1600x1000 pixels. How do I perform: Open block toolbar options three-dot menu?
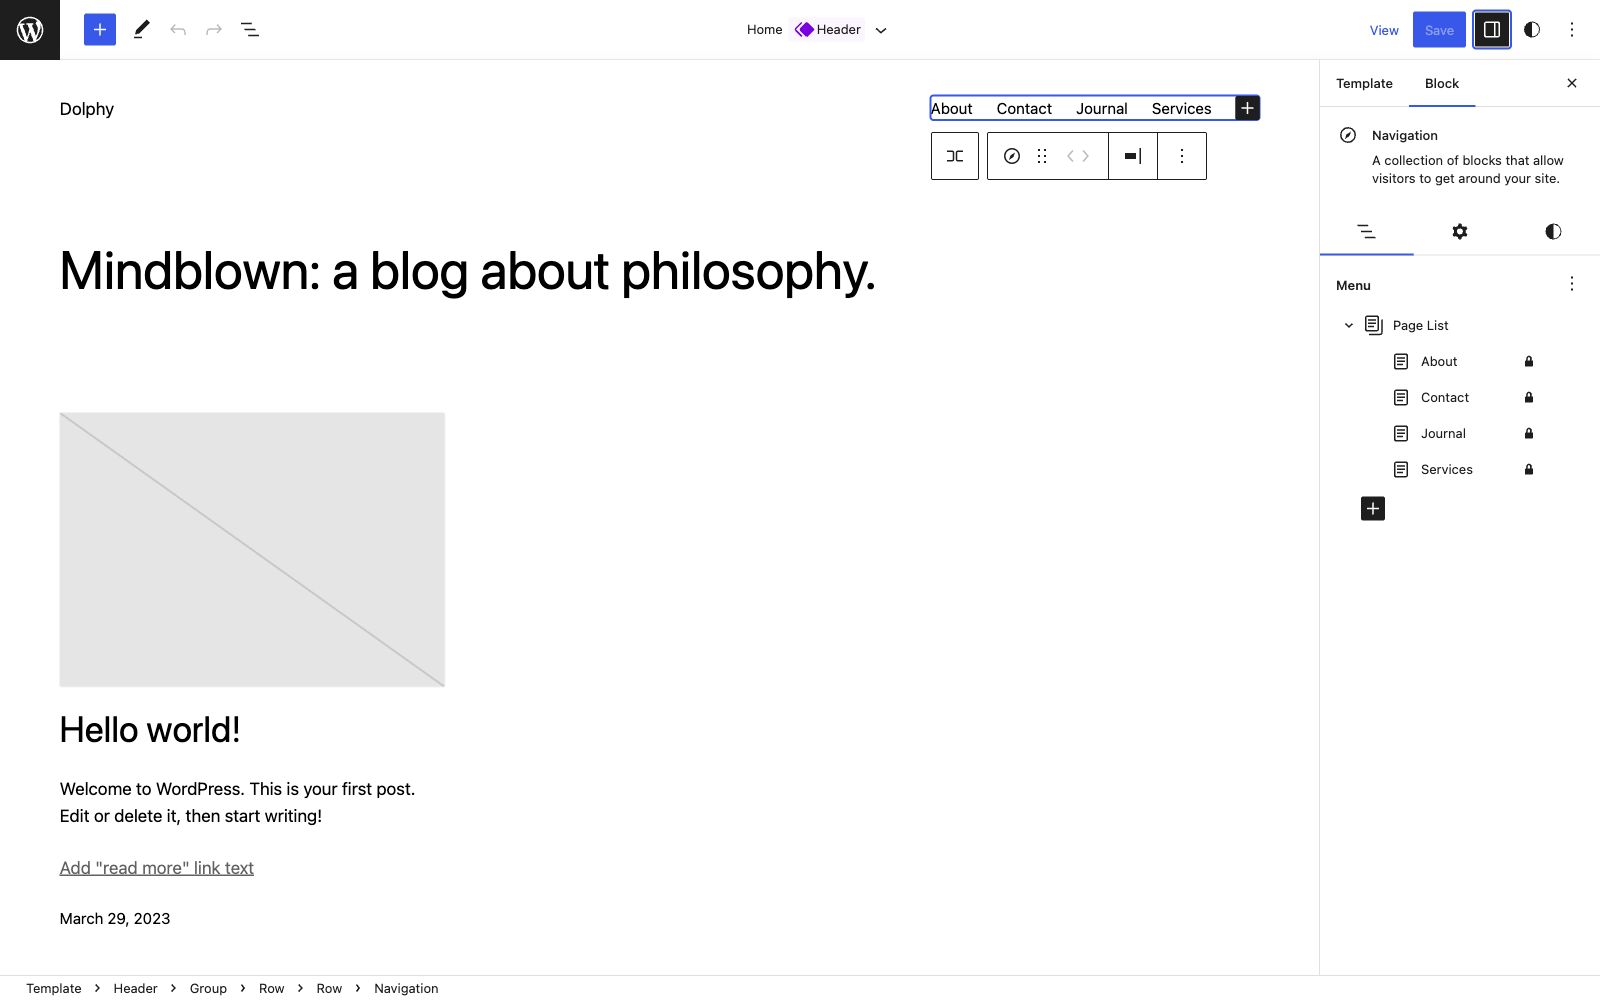pyautogui.click(x=1182, y=156)
